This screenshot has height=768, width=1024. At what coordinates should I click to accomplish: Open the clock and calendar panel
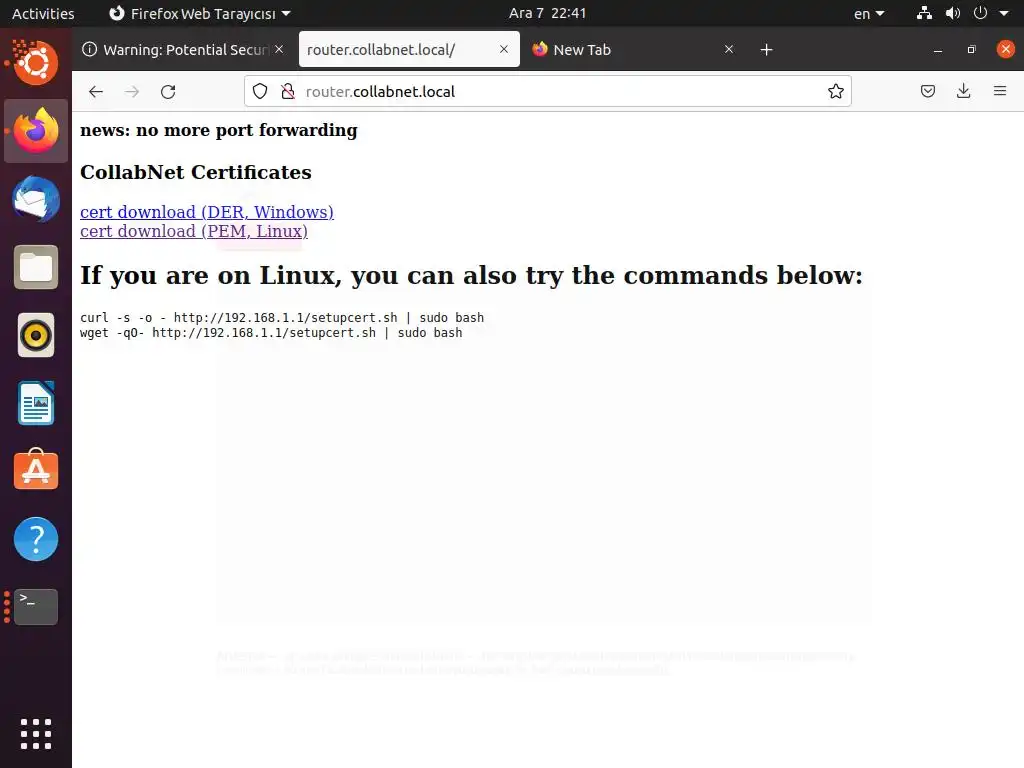coord(547,13)
